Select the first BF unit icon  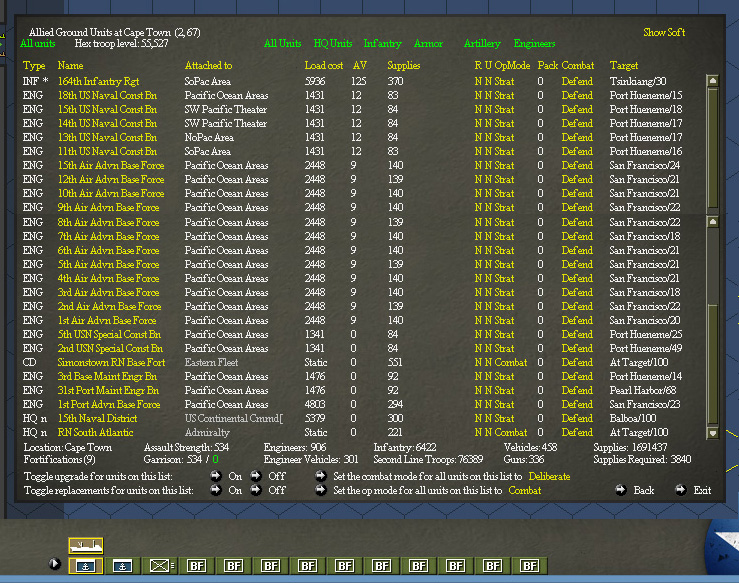pos(197,566)
